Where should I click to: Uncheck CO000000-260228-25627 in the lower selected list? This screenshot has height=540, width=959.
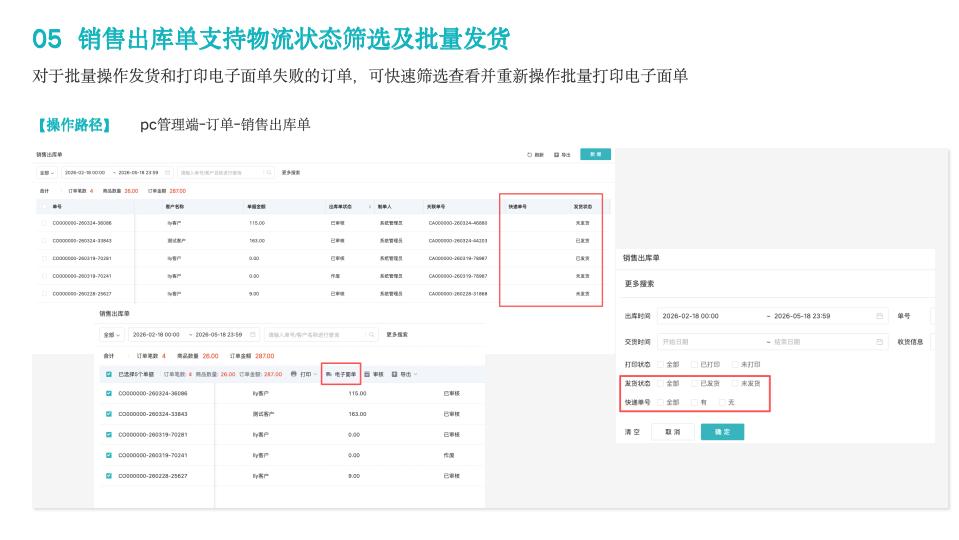coord(109,476)
